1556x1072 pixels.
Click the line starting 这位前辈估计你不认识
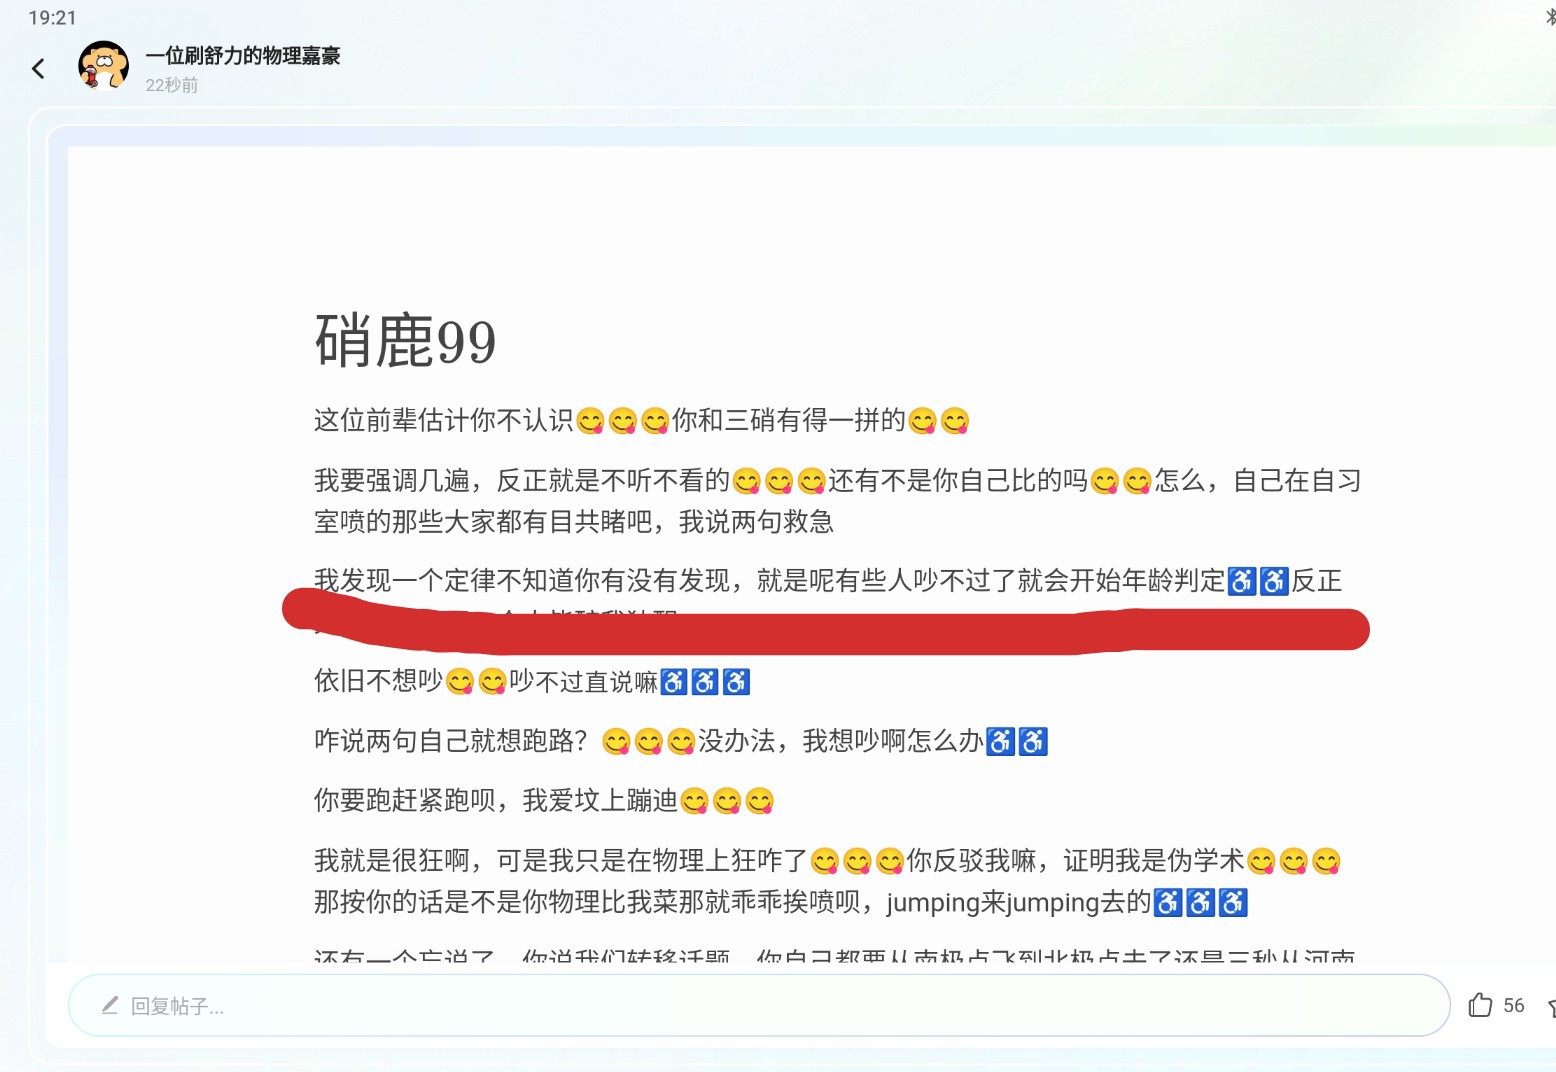point(642,421)
